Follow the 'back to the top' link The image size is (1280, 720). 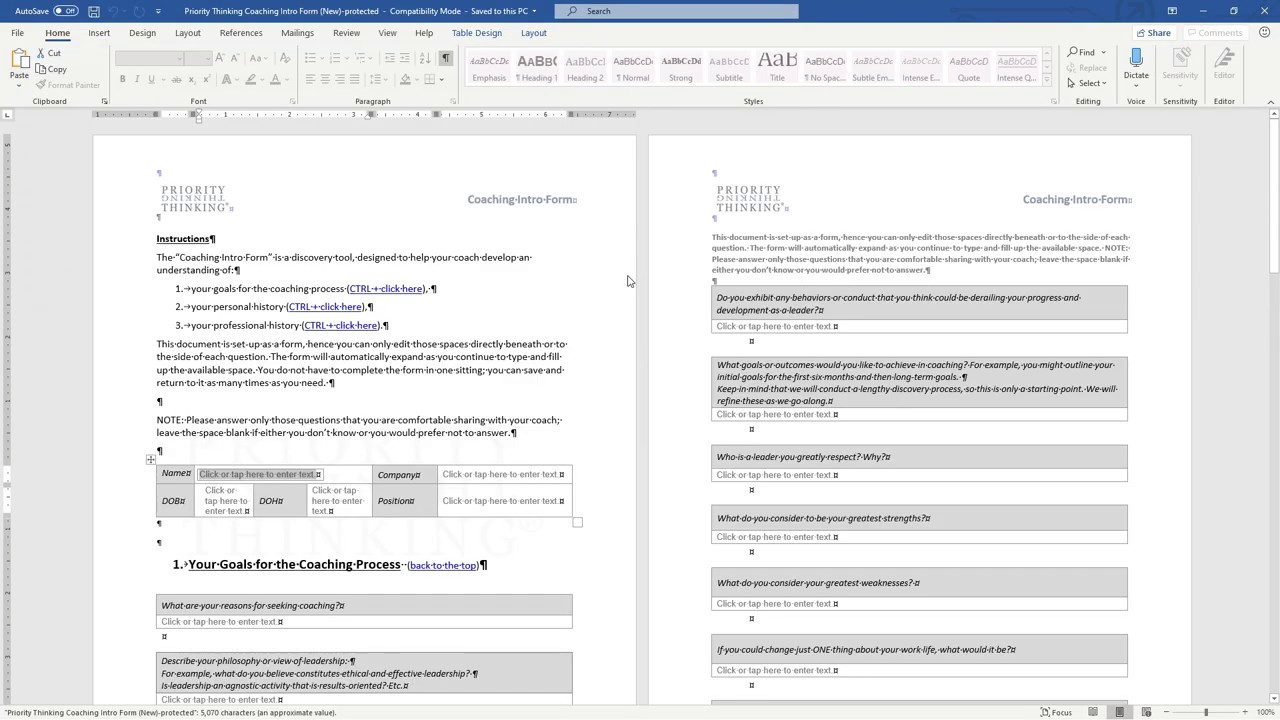(443, 566)
